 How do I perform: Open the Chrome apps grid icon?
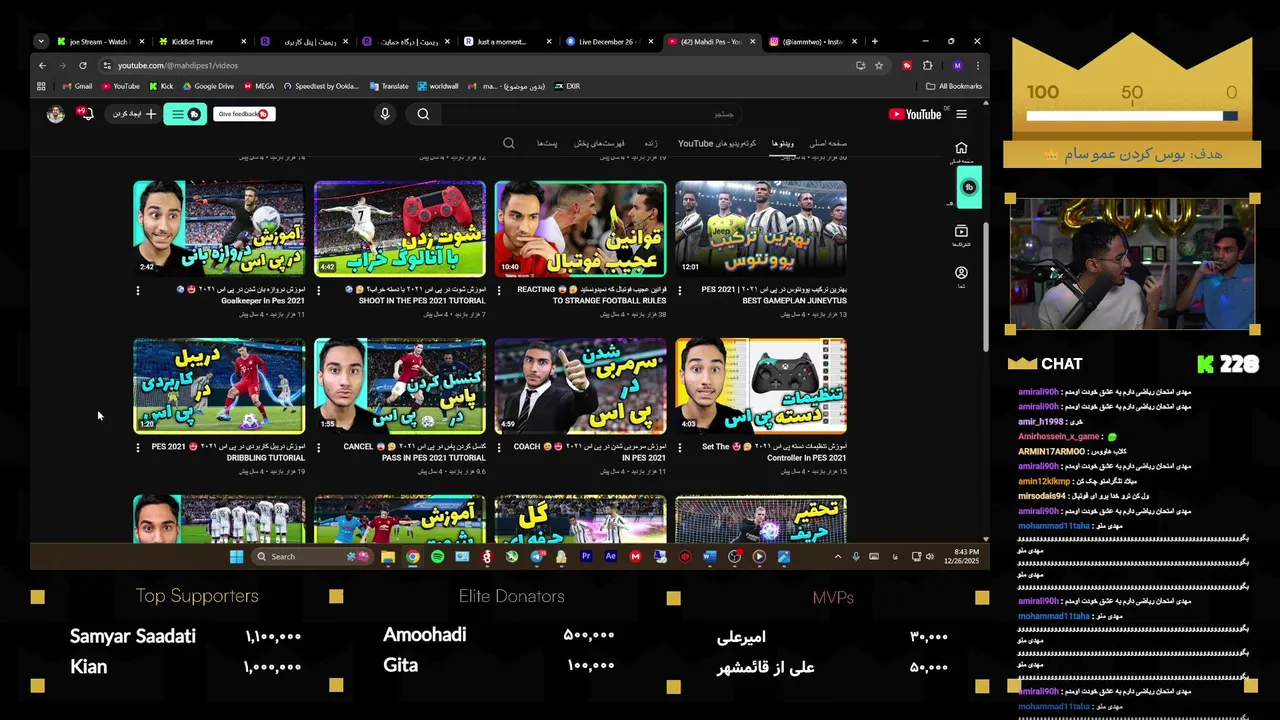point(41,86)
